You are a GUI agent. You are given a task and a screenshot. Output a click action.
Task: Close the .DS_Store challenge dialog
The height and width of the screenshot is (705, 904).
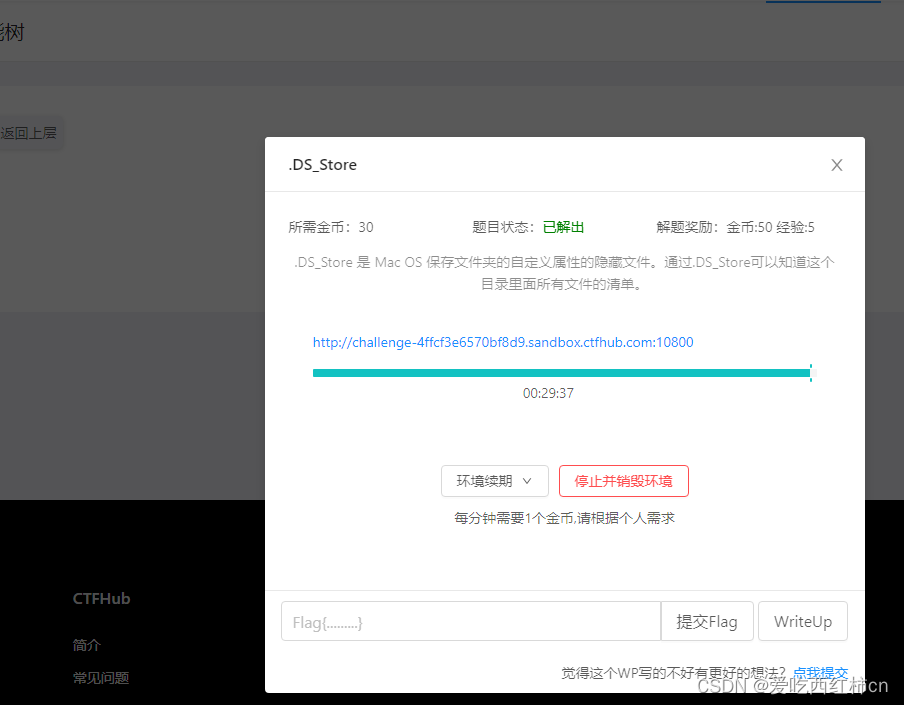click(836, 165)
